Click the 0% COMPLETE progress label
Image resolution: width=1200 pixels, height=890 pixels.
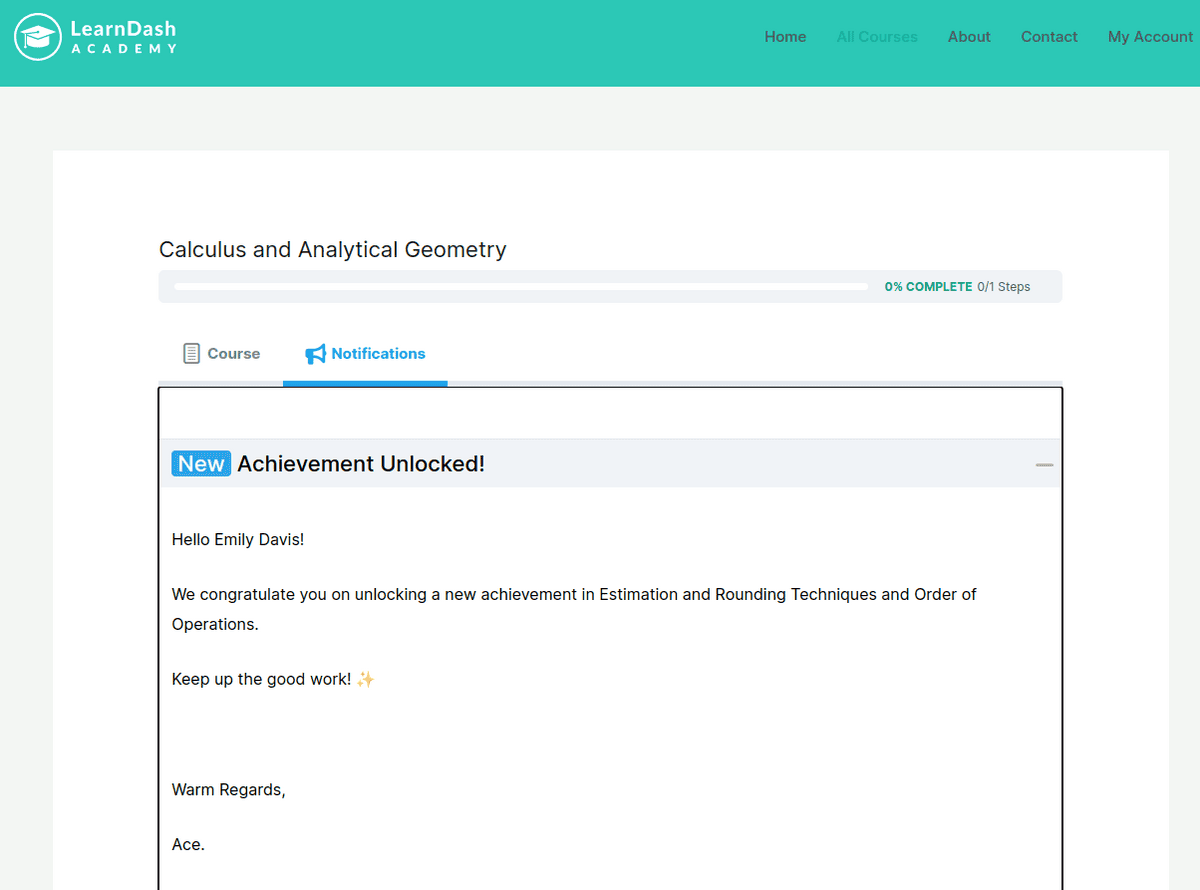928,287
